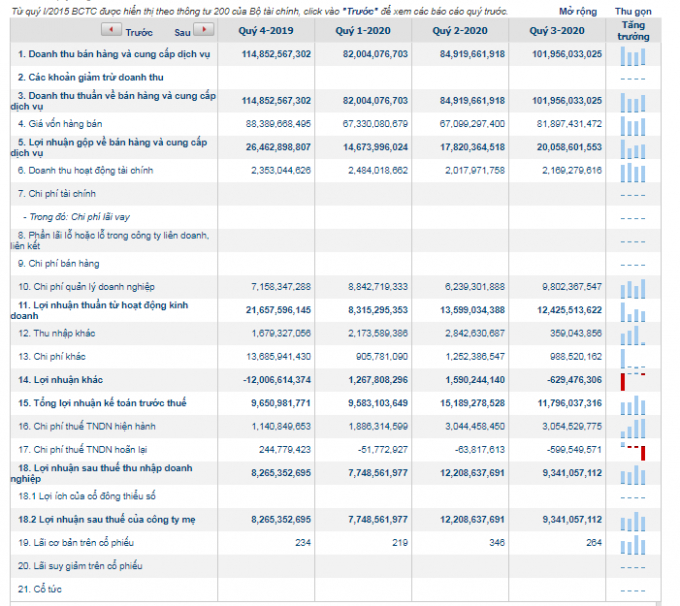This screenshot has height=606, width=680.
Task: Click the Quý 2-2020 Doanh thu value 84,919,661,918
Action: 458,54
